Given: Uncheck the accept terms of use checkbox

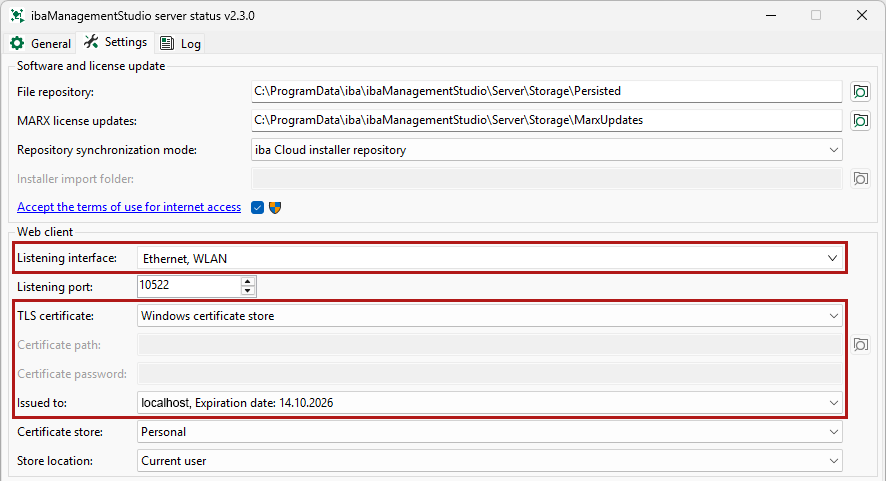Looking at the screenshot, I should pyautogui.click(x=257, y=207).
